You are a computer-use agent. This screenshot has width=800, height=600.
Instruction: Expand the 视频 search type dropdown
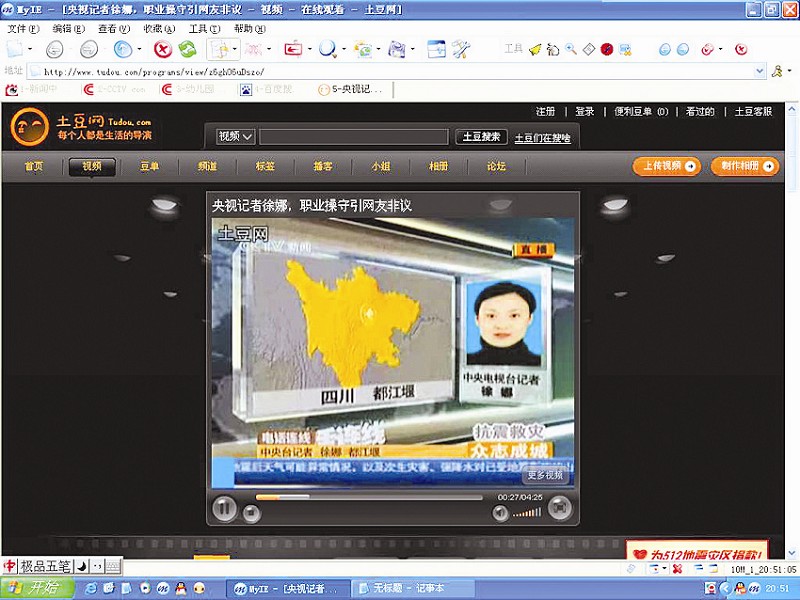click(236, 136)
